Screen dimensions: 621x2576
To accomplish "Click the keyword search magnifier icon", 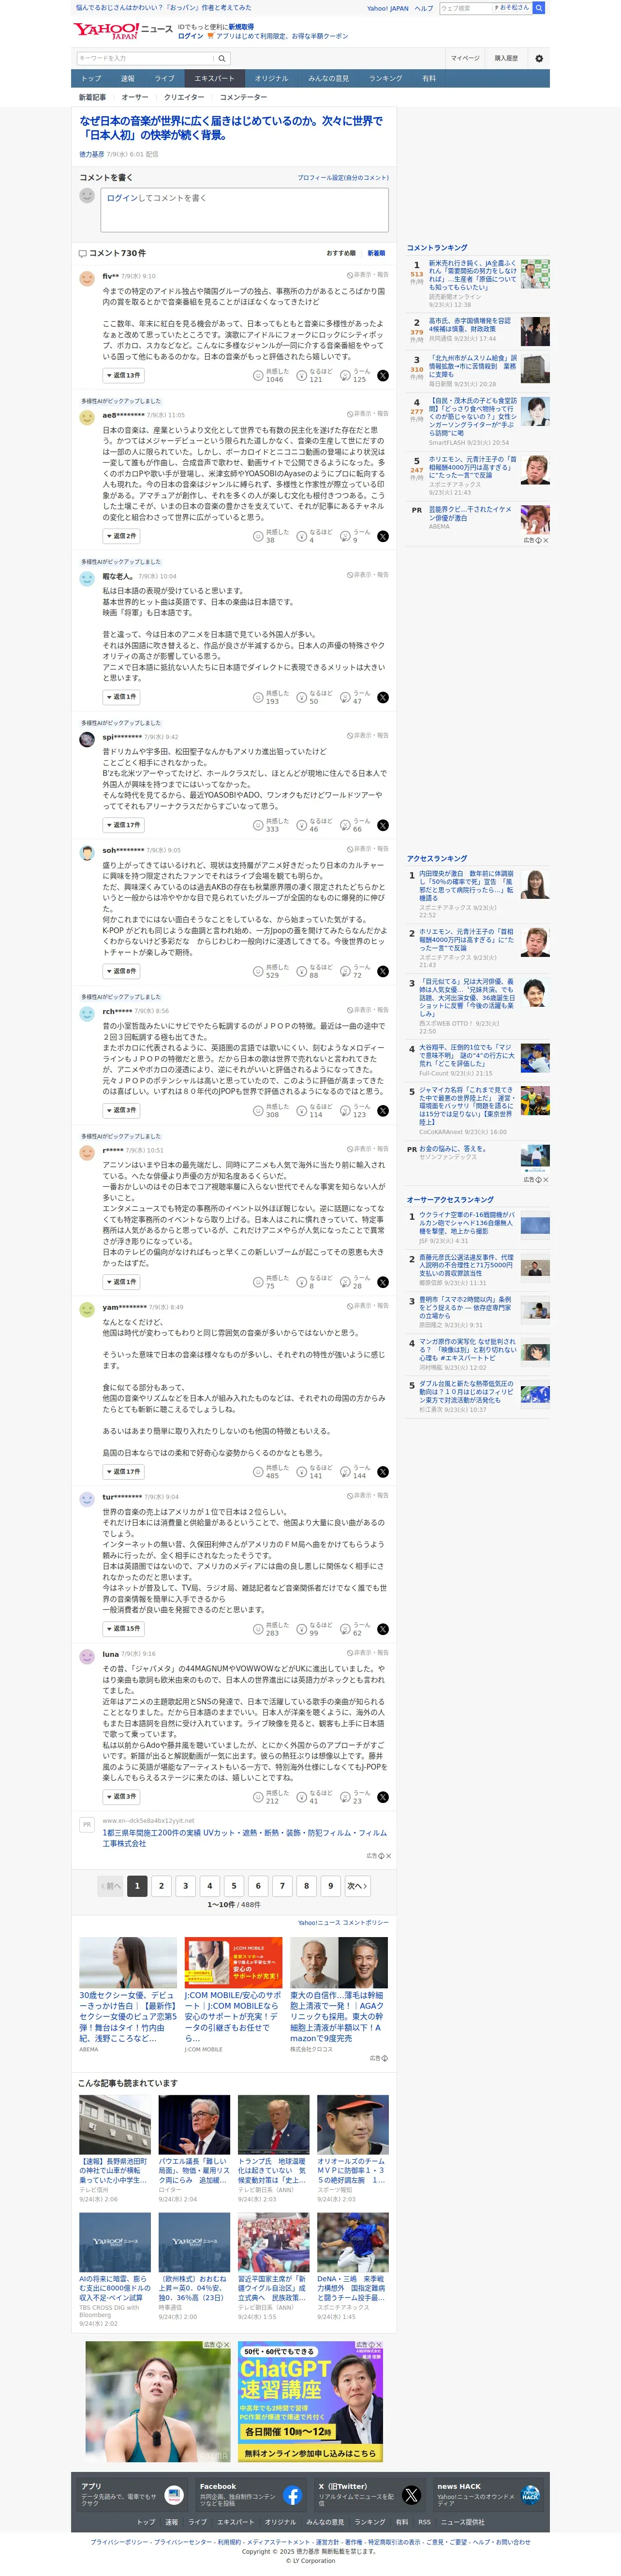I will tap(222, 58).
